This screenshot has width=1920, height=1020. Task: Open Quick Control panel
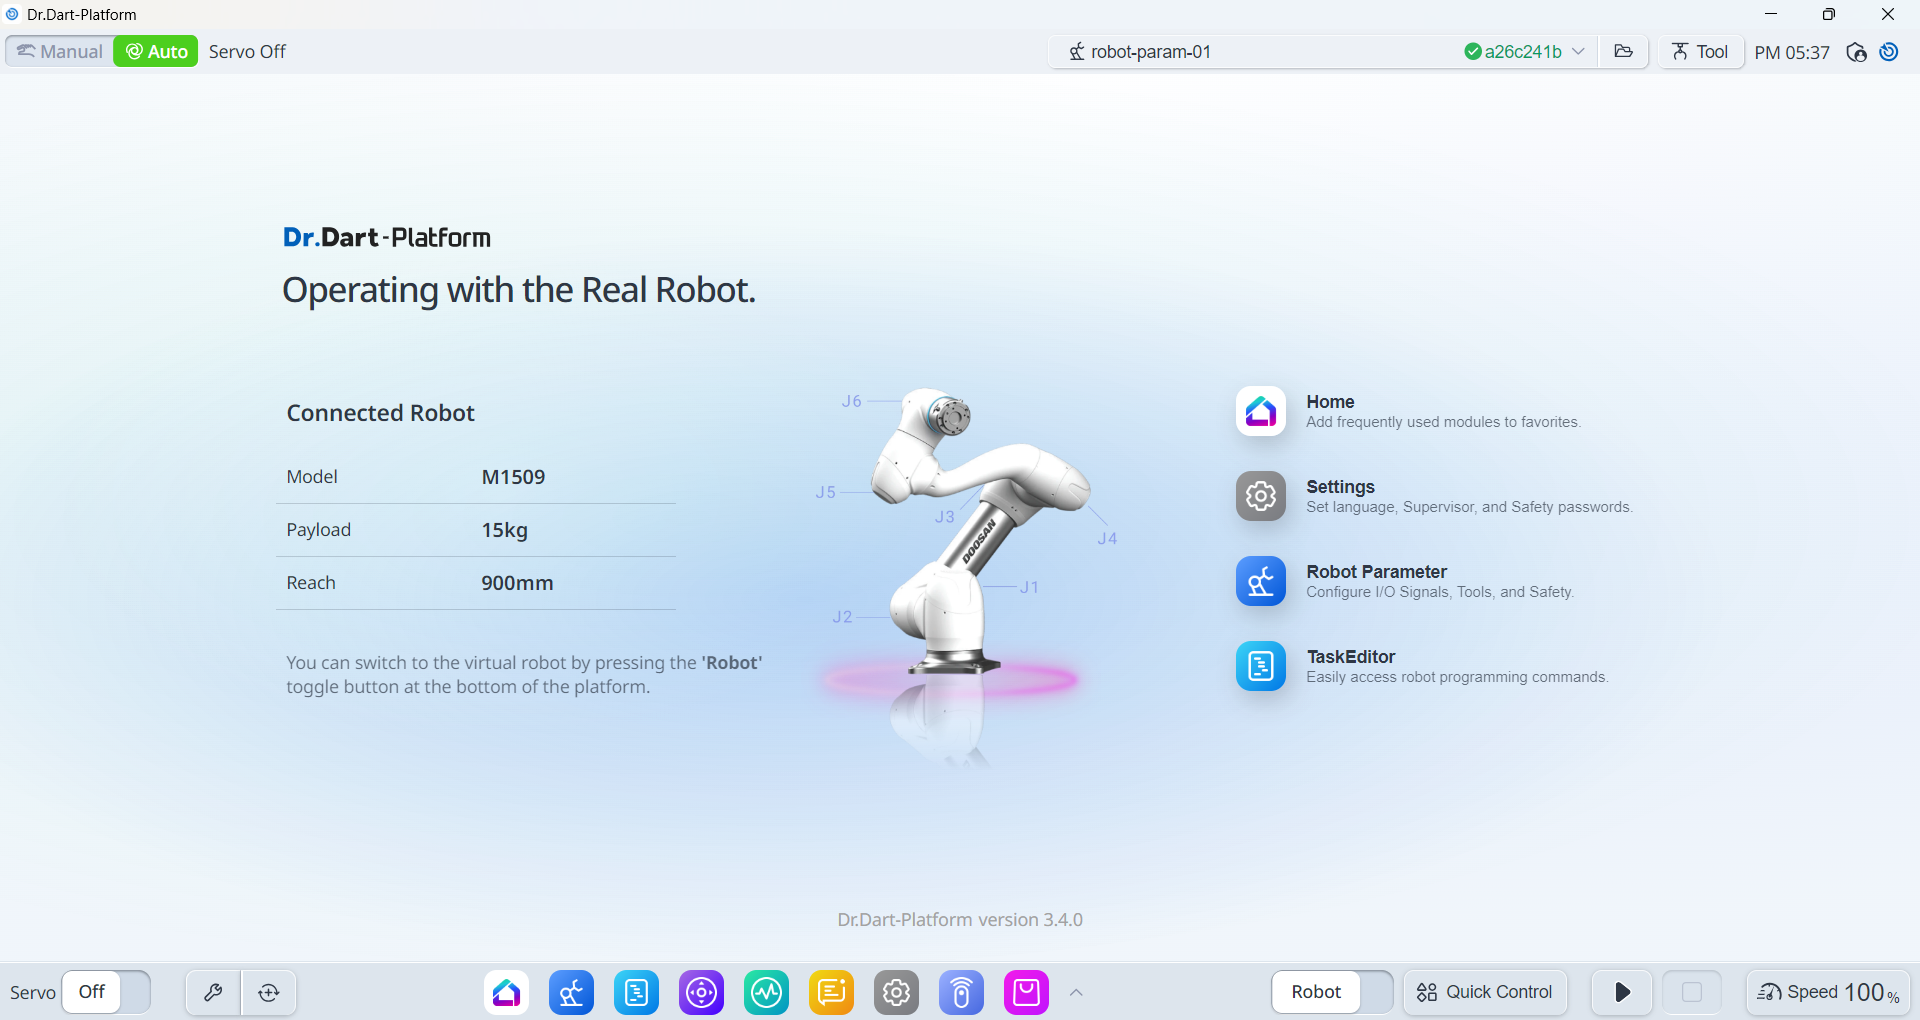pos(1485,992)
